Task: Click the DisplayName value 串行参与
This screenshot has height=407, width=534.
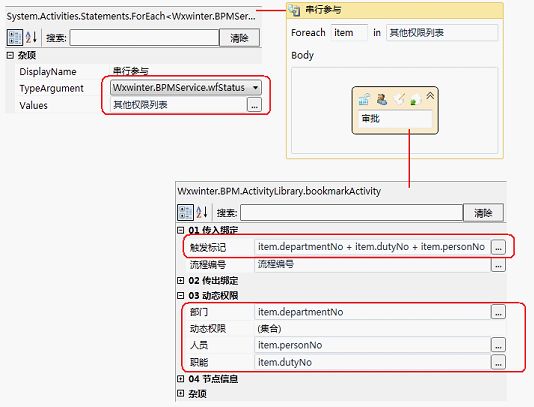Action: 130,71
